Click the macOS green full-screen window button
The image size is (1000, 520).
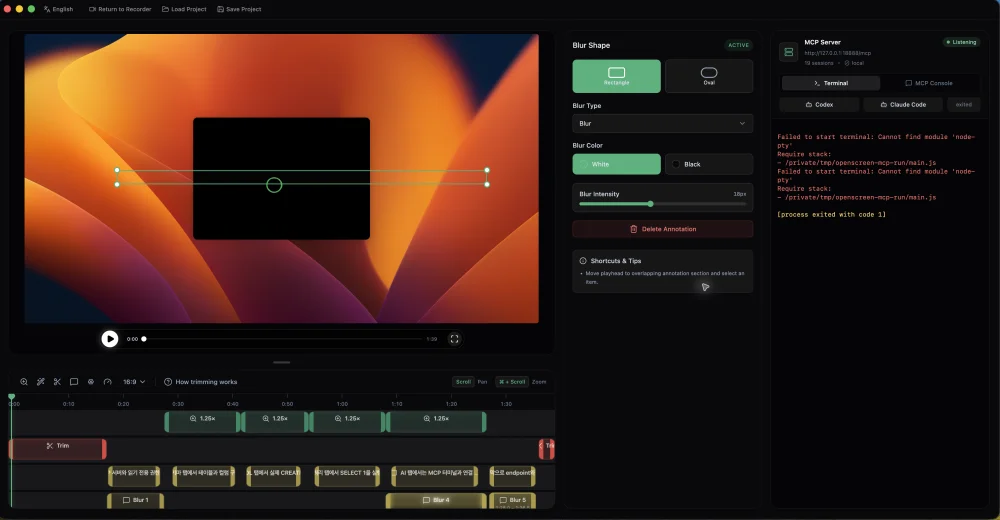pos(31,9)
